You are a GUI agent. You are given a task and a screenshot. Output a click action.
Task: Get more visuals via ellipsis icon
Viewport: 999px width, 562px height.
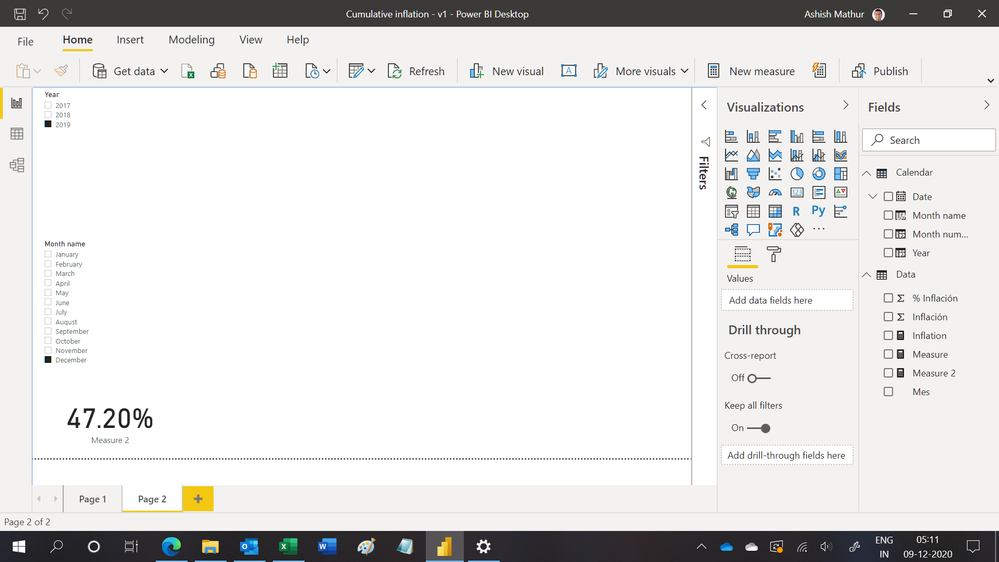(x=819, y=229)
